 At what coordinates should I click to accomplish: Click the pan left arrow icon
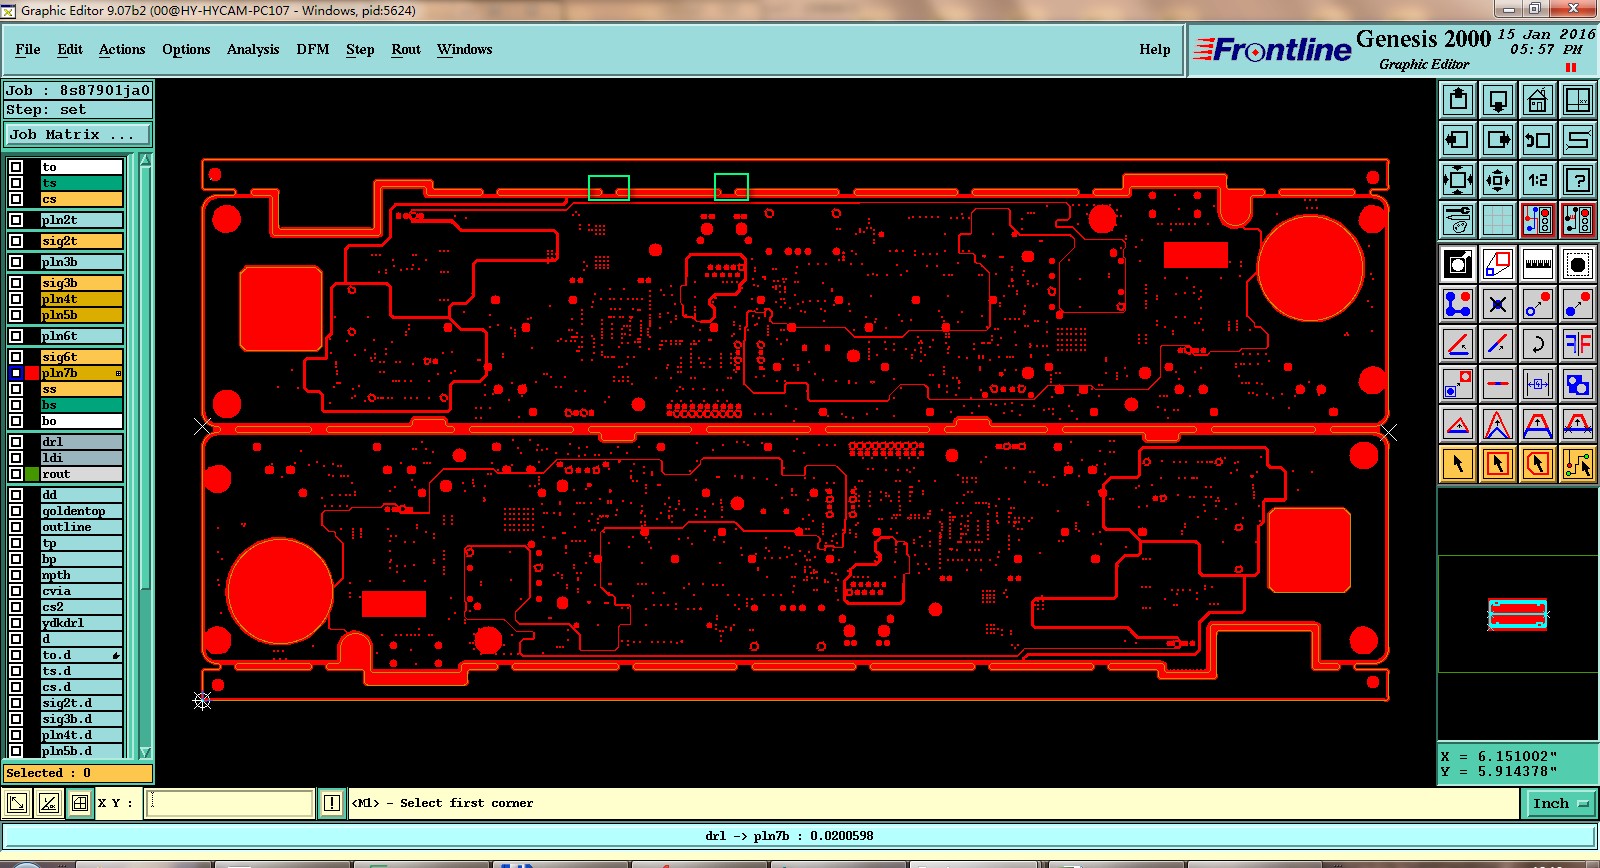[1458, 140]
